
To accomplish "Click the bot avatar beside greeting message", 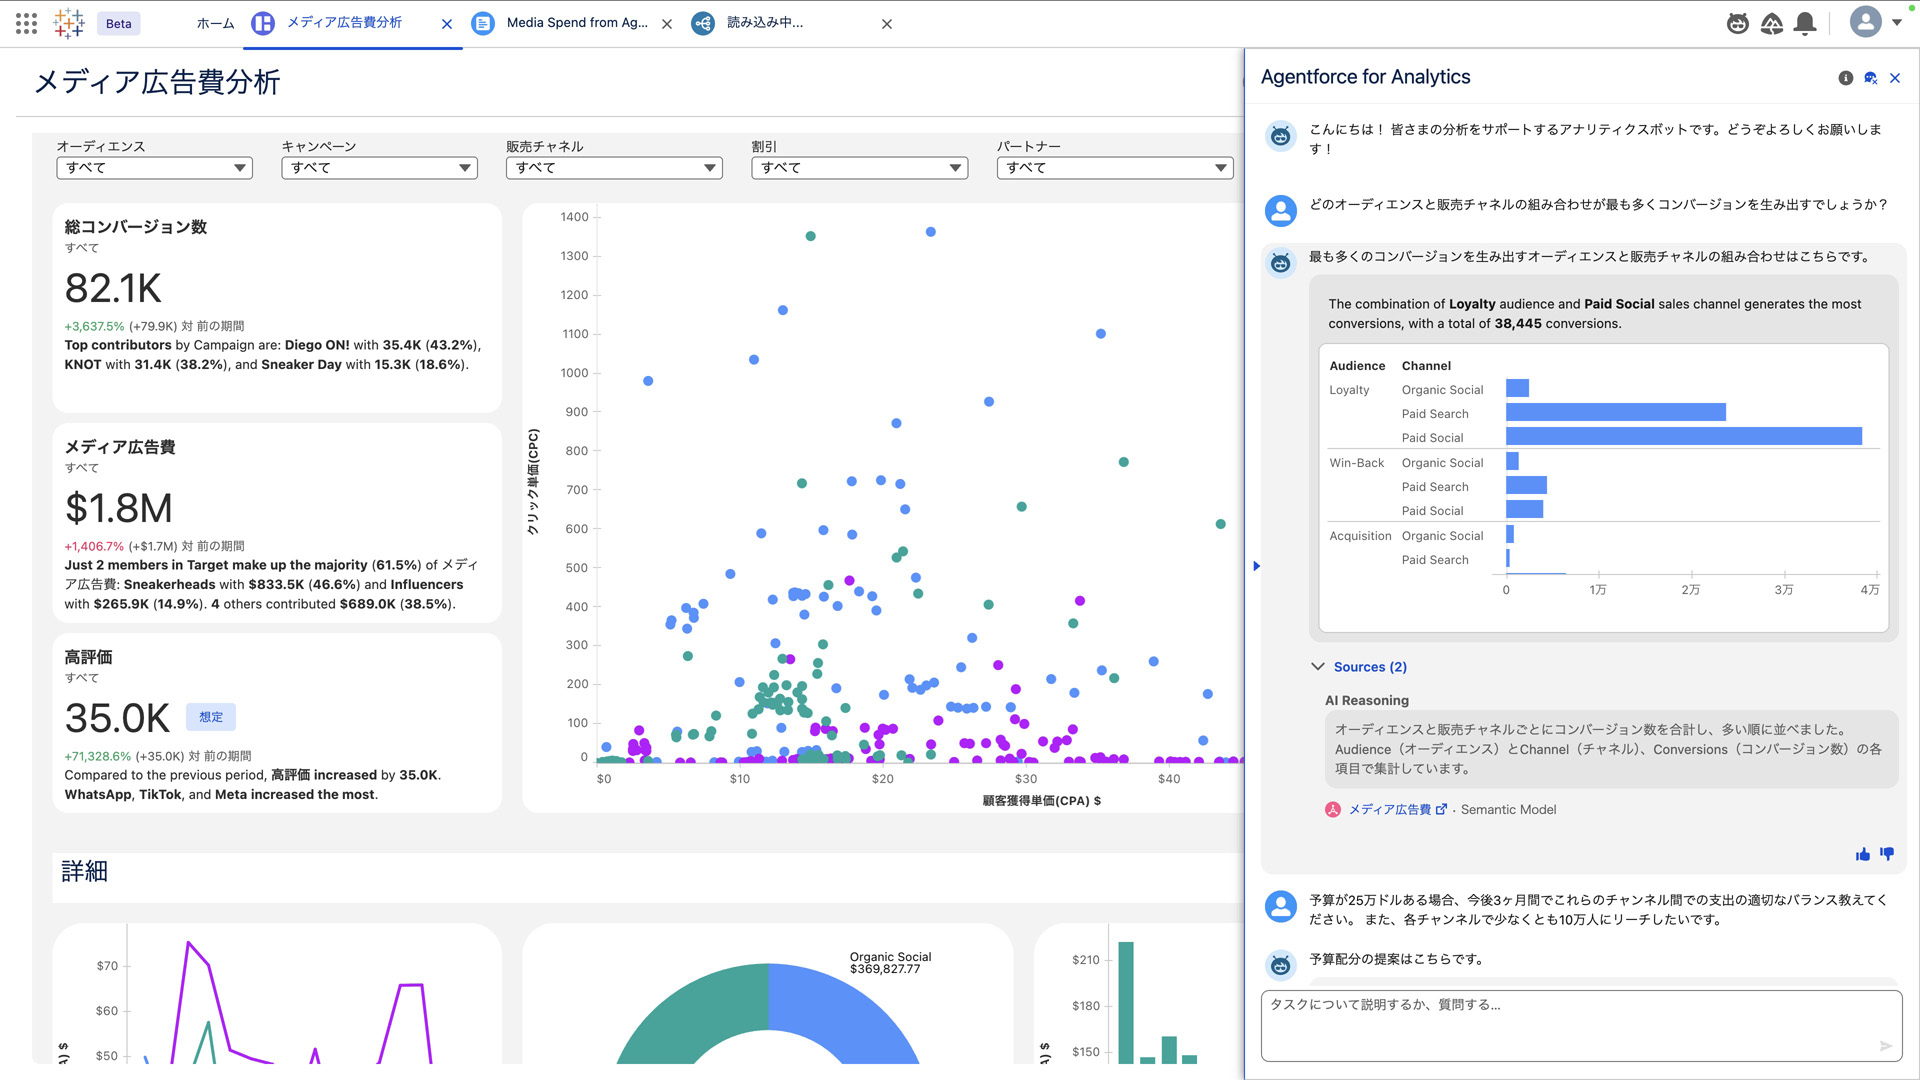I will pos(1281,136).
